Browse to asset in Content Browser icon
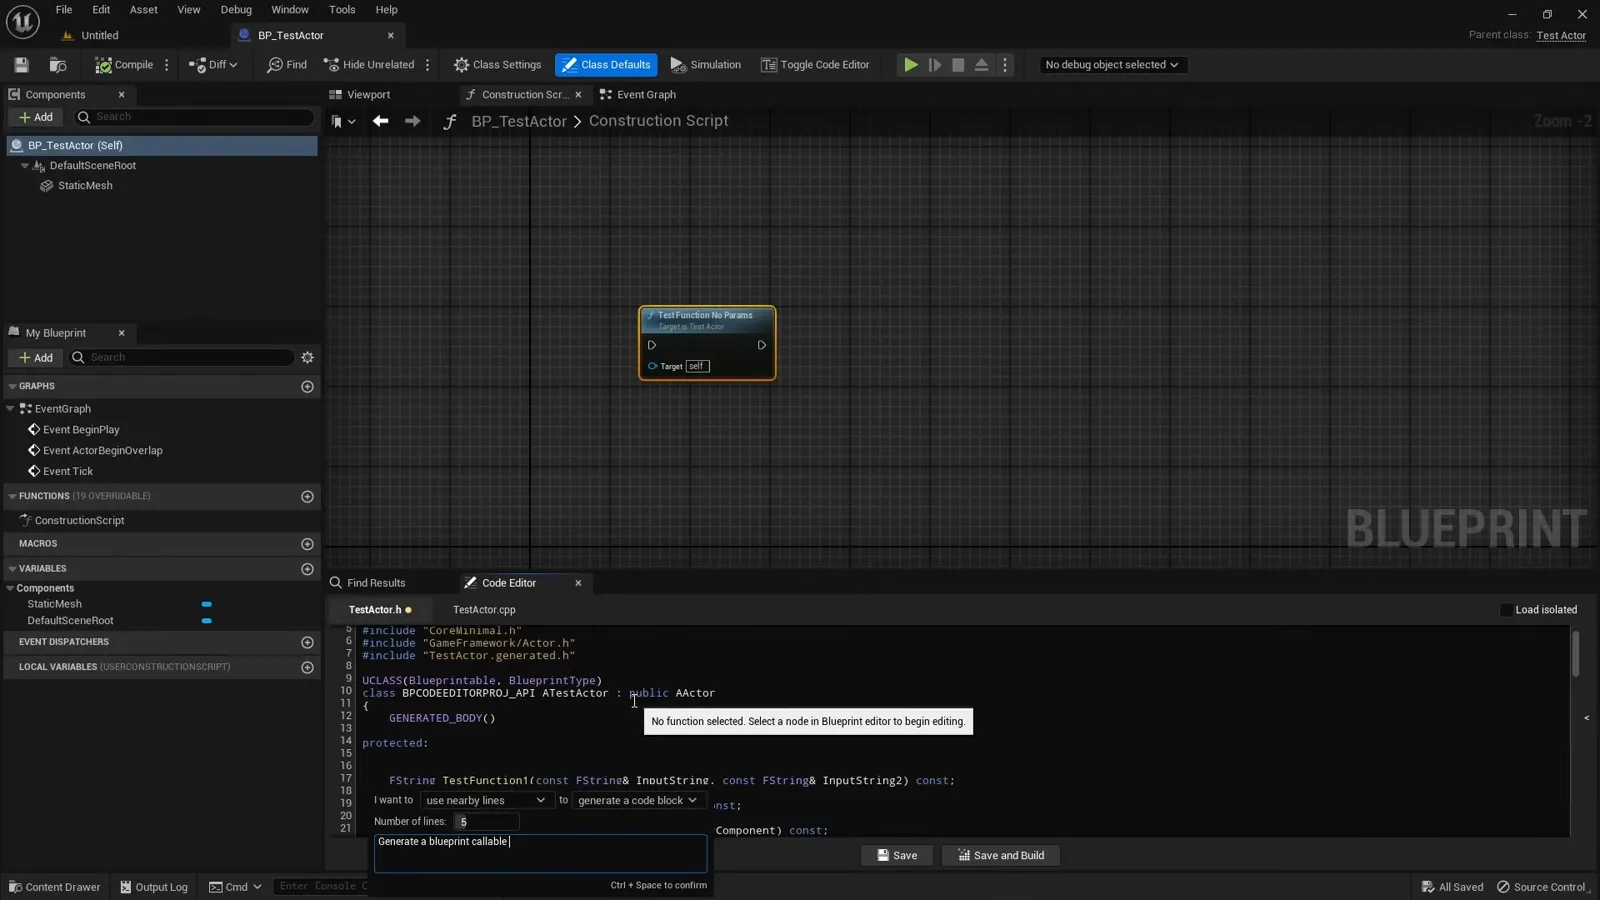The image size is (1600, 900). [x=58, y=65]
